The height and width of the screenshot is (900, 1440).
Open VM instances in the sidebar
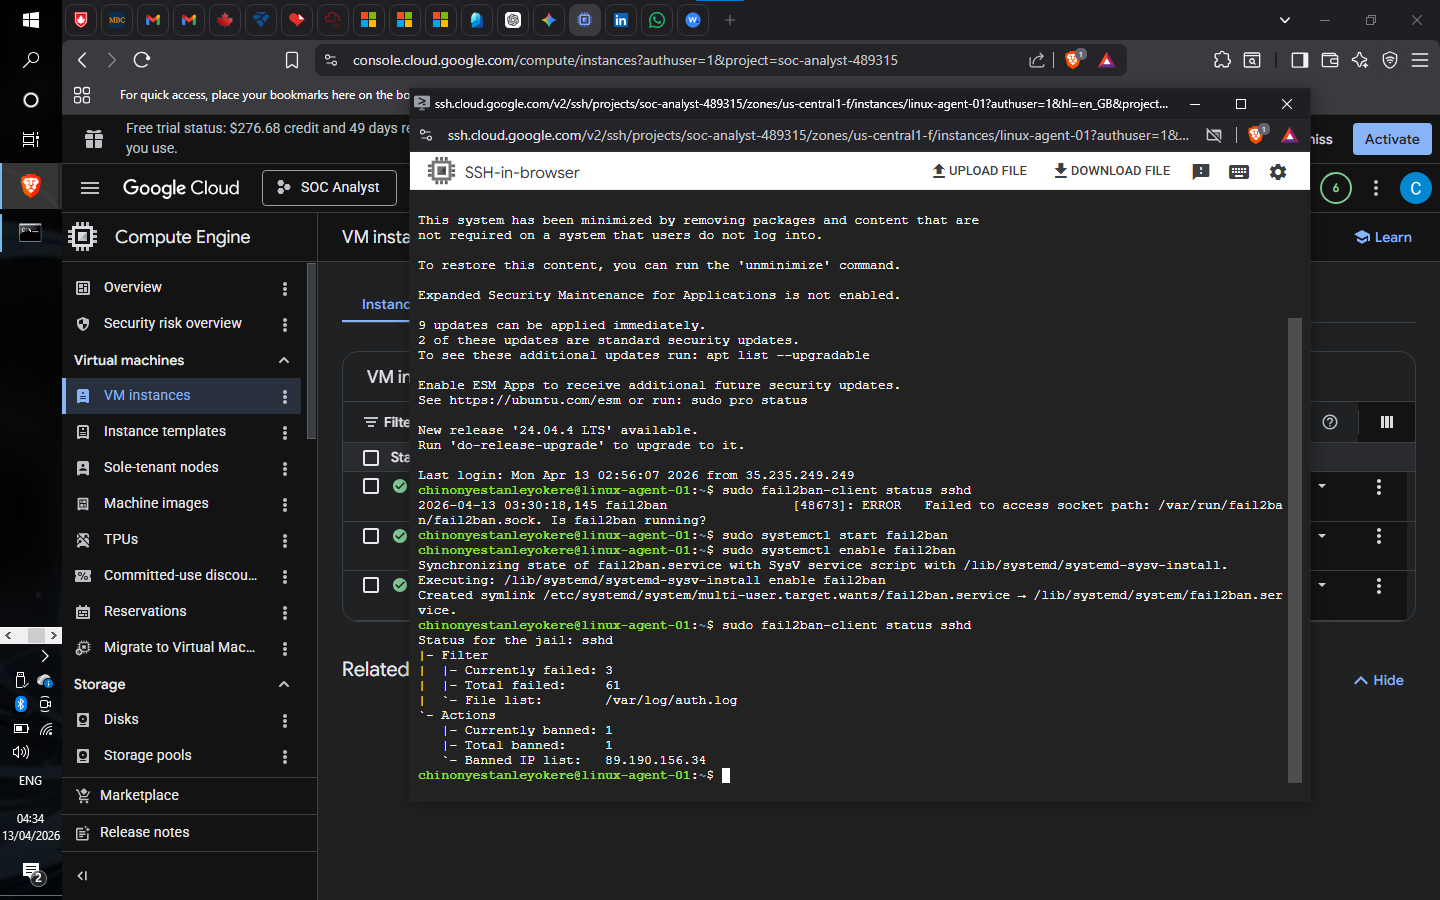click(147, 395)
